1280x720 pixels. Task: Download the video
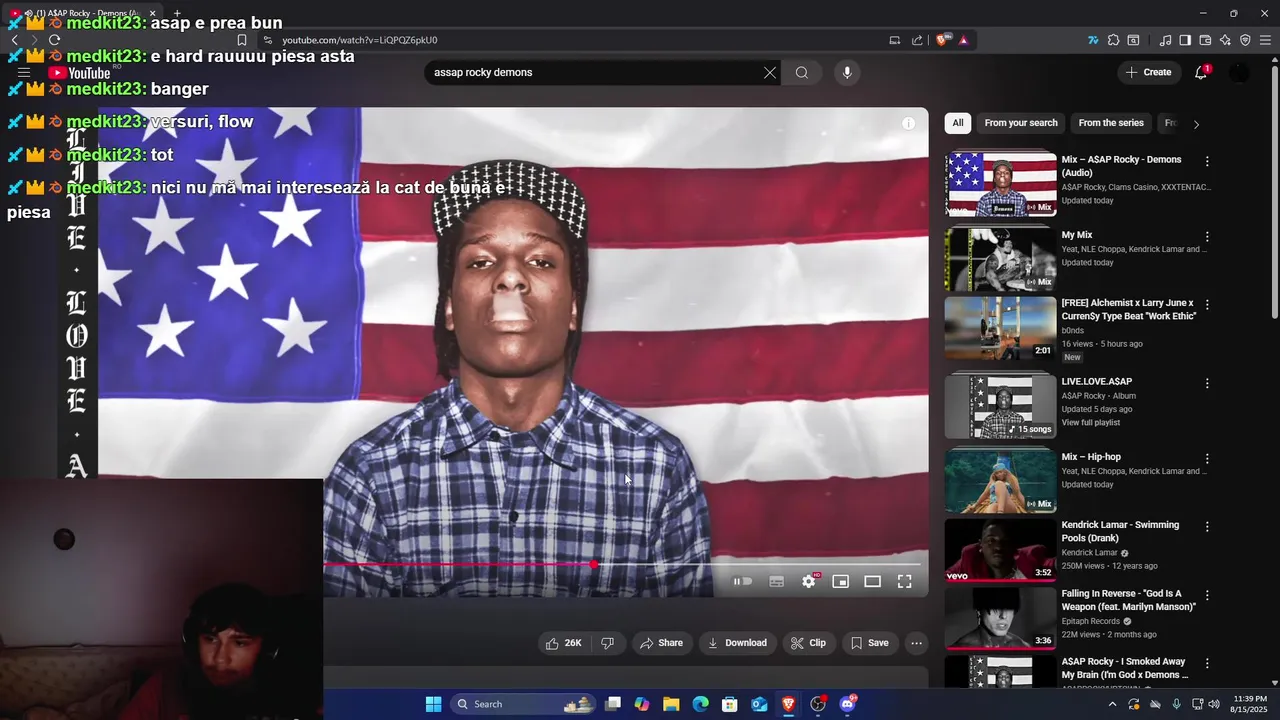coord(737,643)
